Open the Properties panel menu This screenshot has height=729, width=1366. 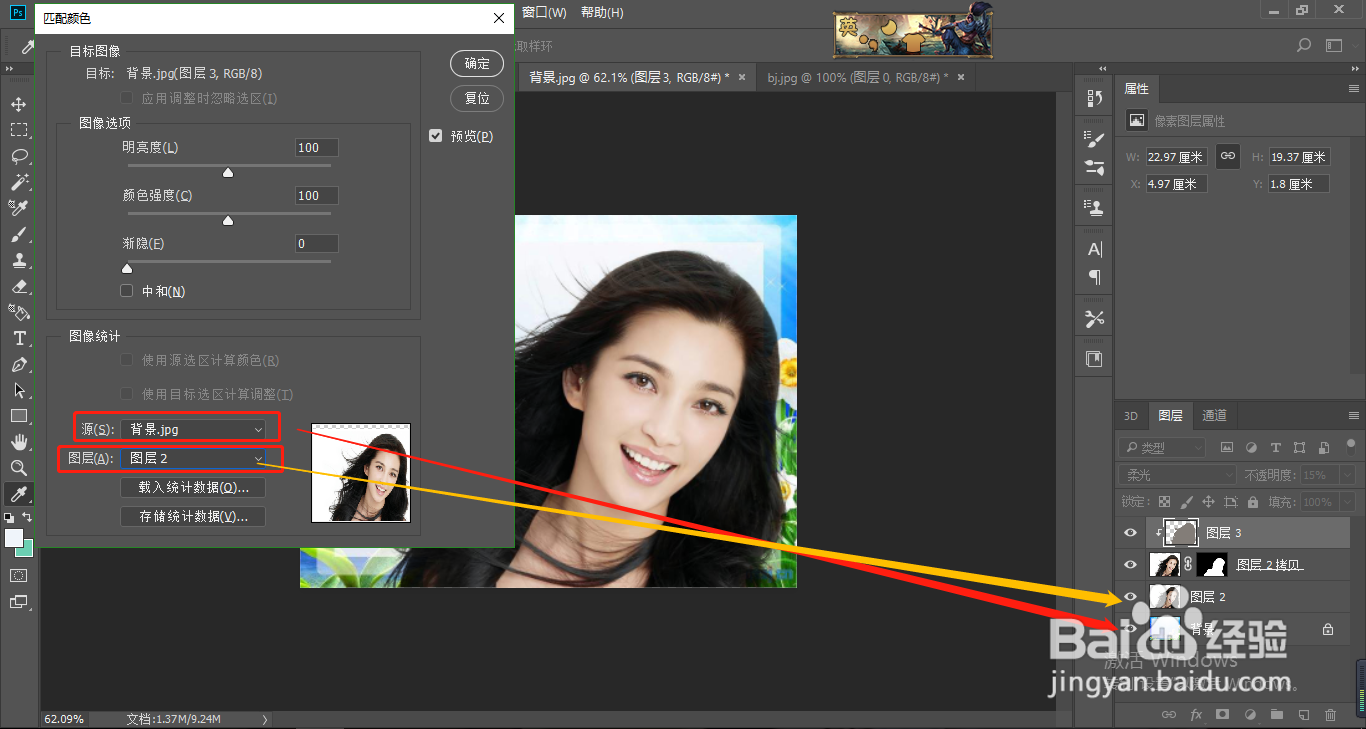click(x=1353, y=89)
